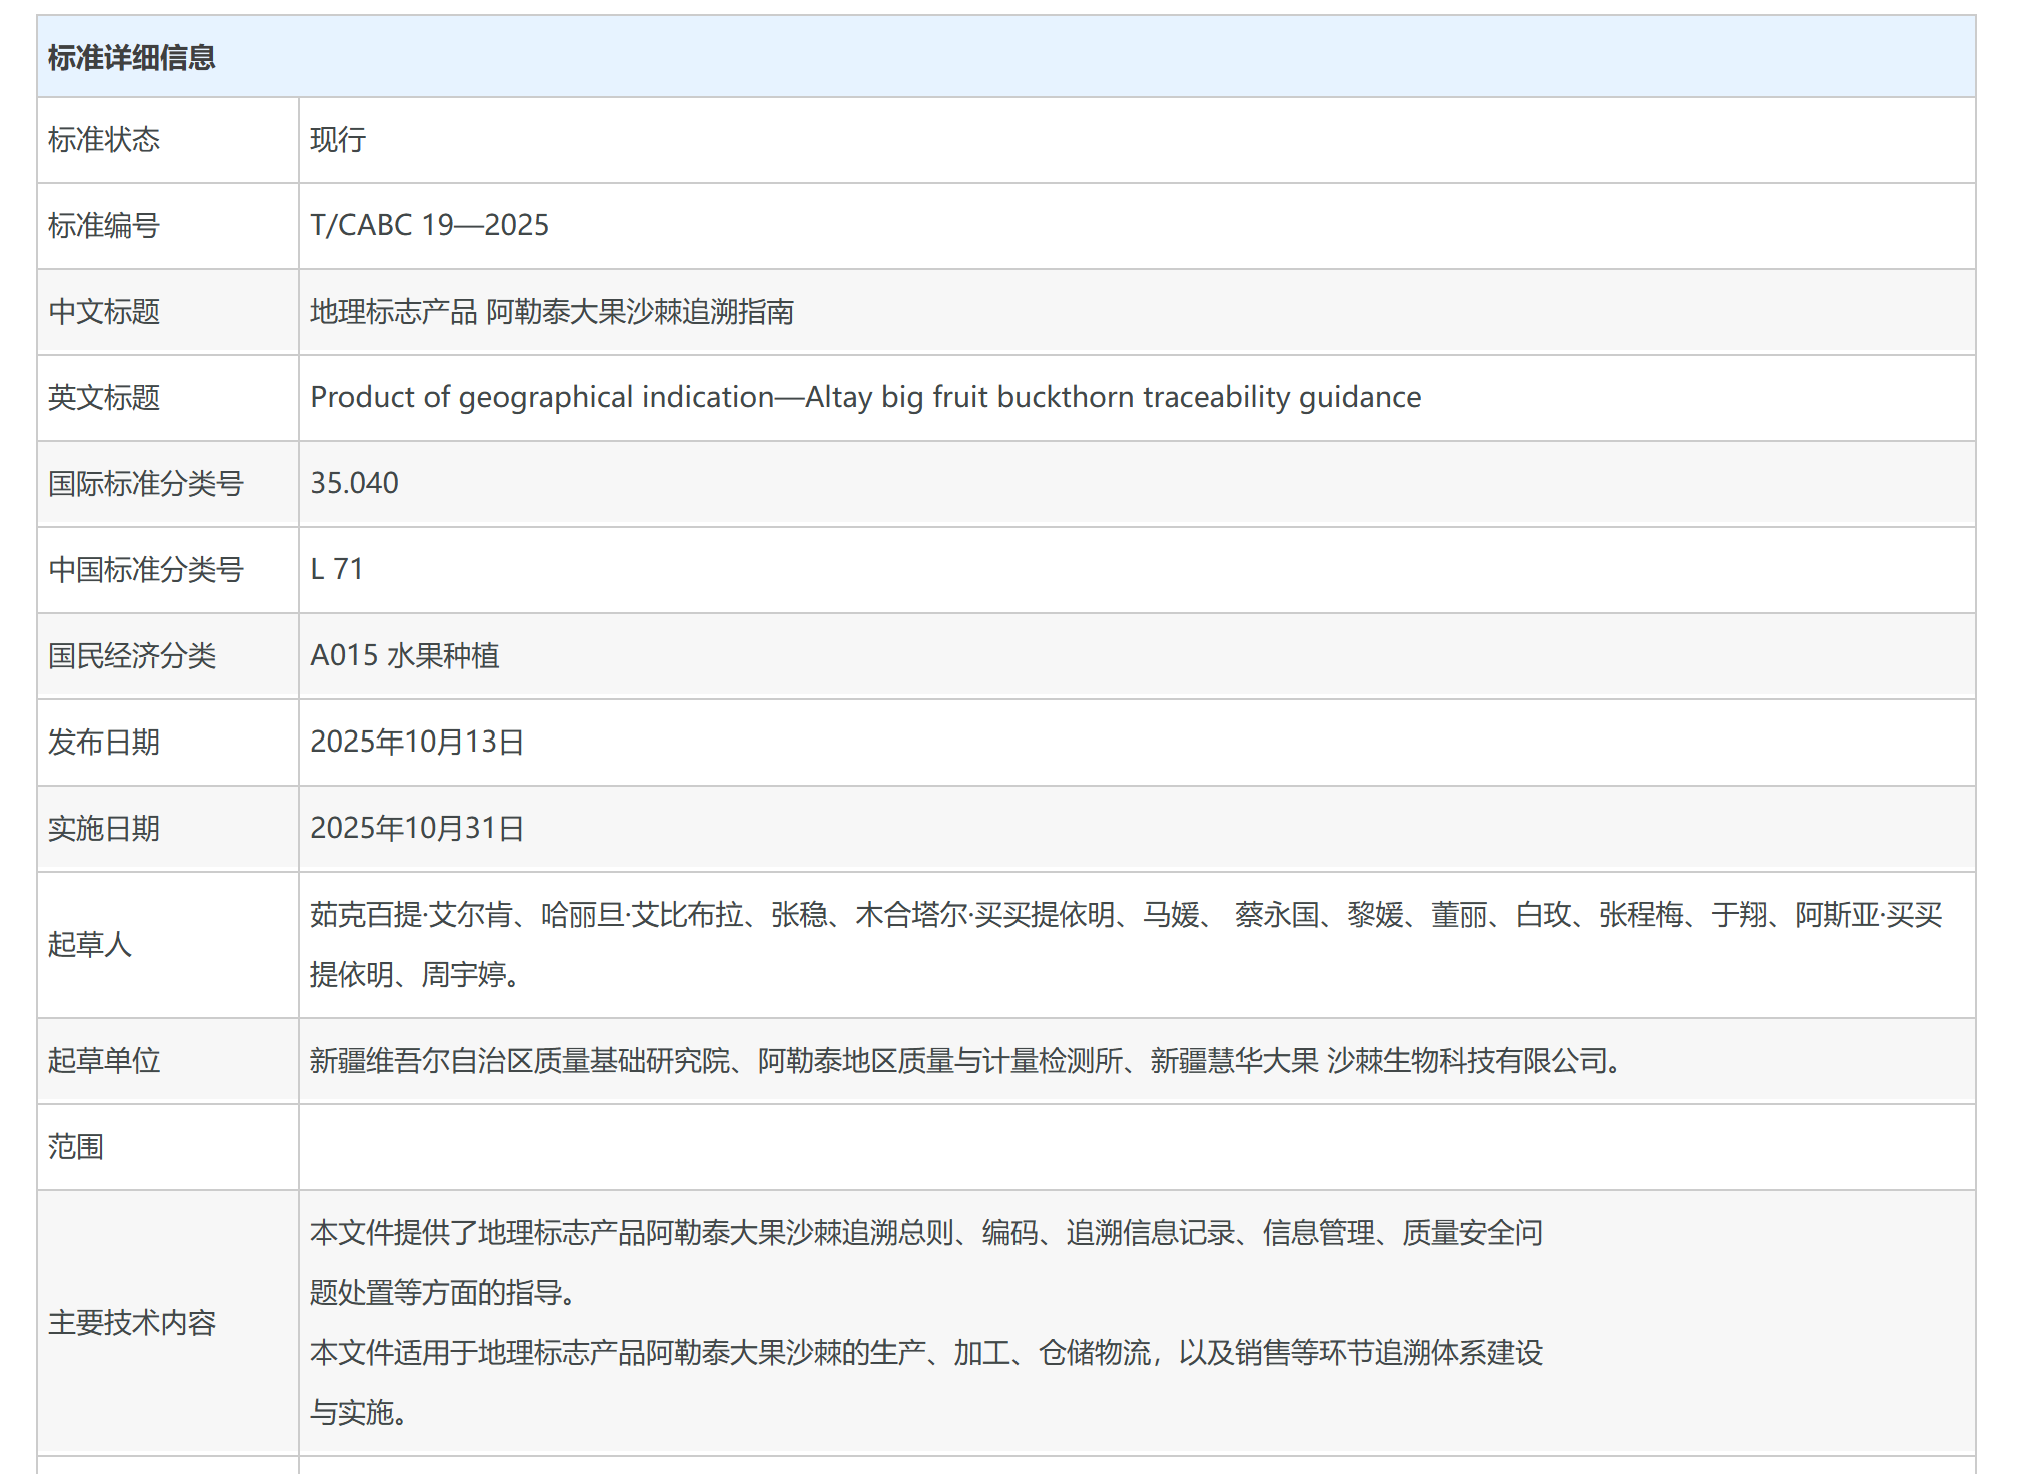Click the ICS value 35.040

click(354, 483)
